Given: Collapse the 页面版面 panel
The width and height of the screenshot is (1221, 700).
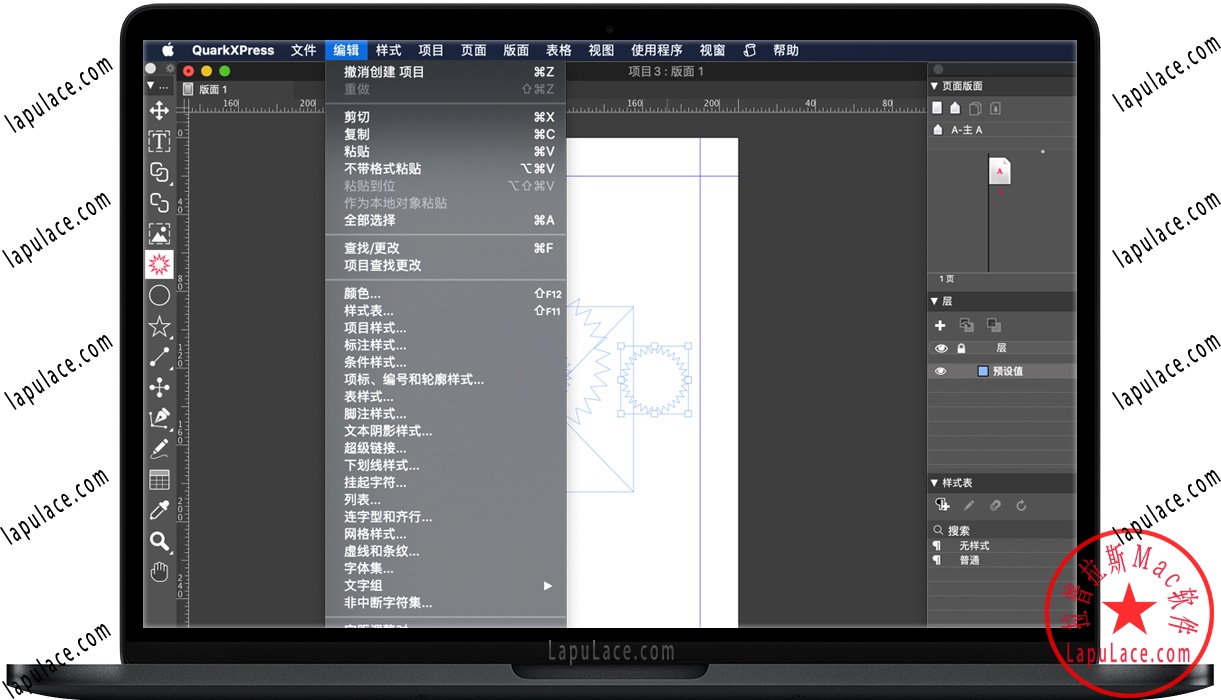Looking at the screenshot, I should [934, 85].
